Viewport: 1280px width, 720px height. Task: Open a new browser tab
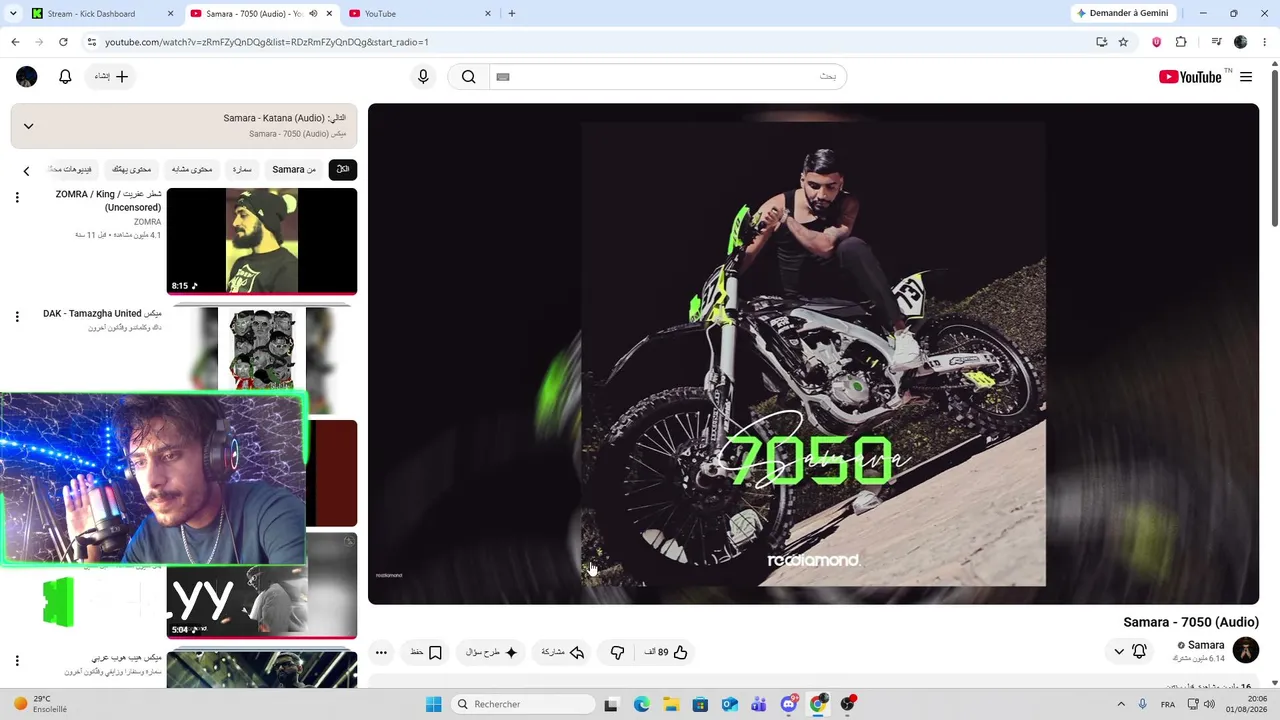[x=512, y=14]
